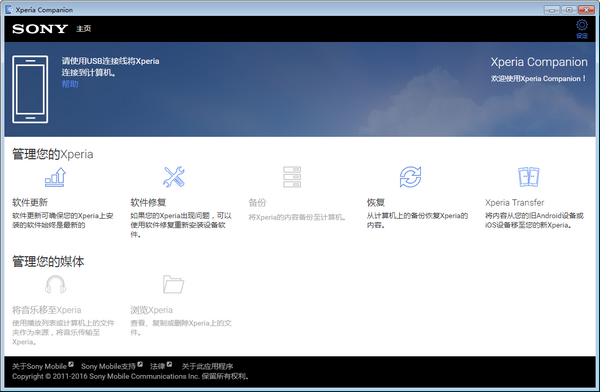This screenshot has width=600, height=392.
Task: Click external link icon beside 法律
Action: pyautogui.click(x=169, y=364)
